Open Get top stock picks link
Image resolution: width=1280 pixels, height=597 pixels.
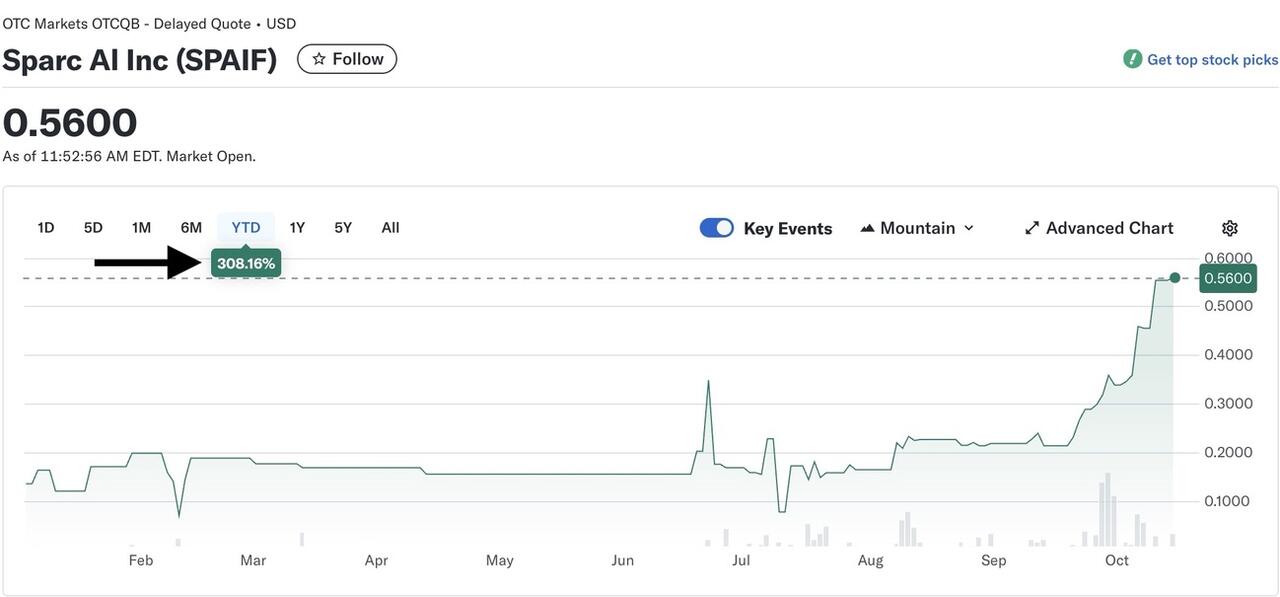(x=1212, y=60)
